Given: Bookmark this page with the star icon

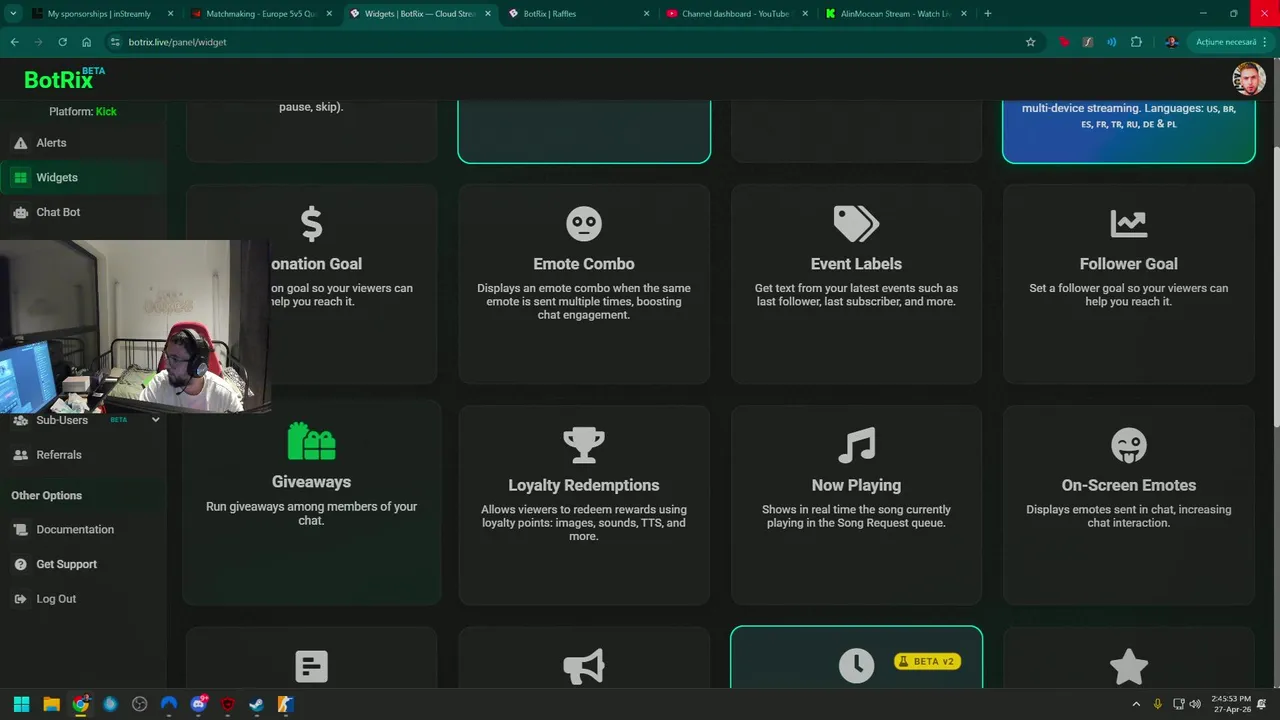Looking at the screenshot, I should pos(1030,42).
